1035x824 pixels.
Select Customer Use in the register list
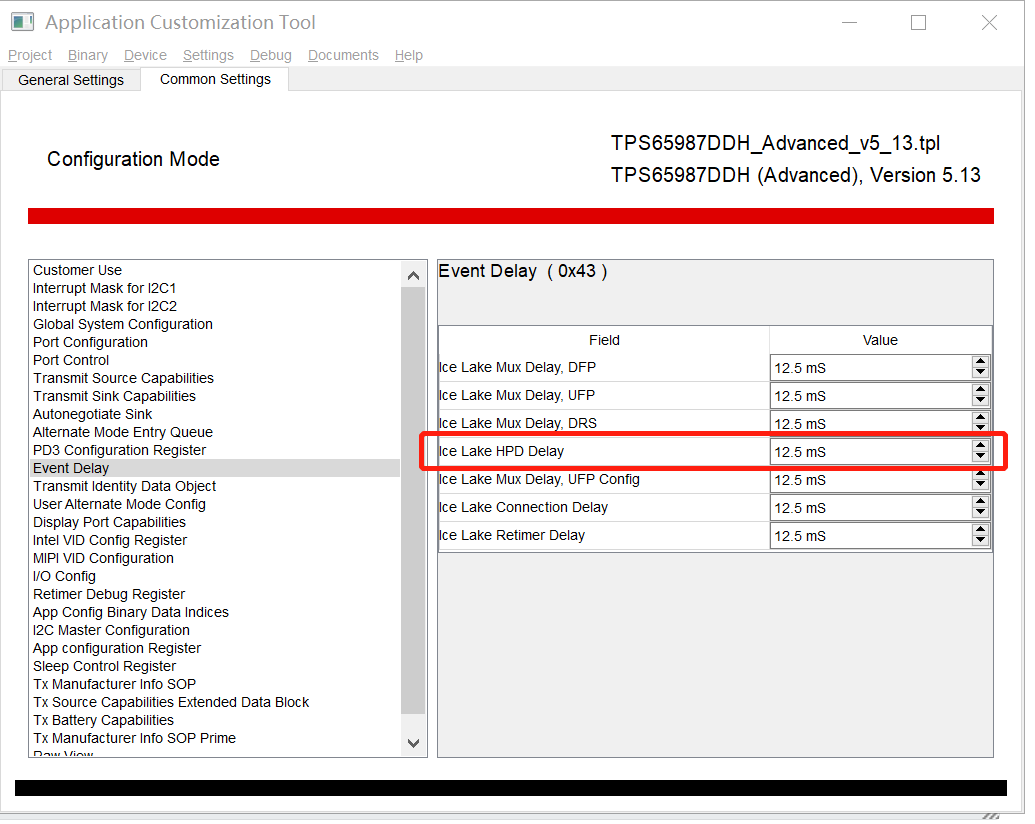pyautogui.click(x=77, y=270)
